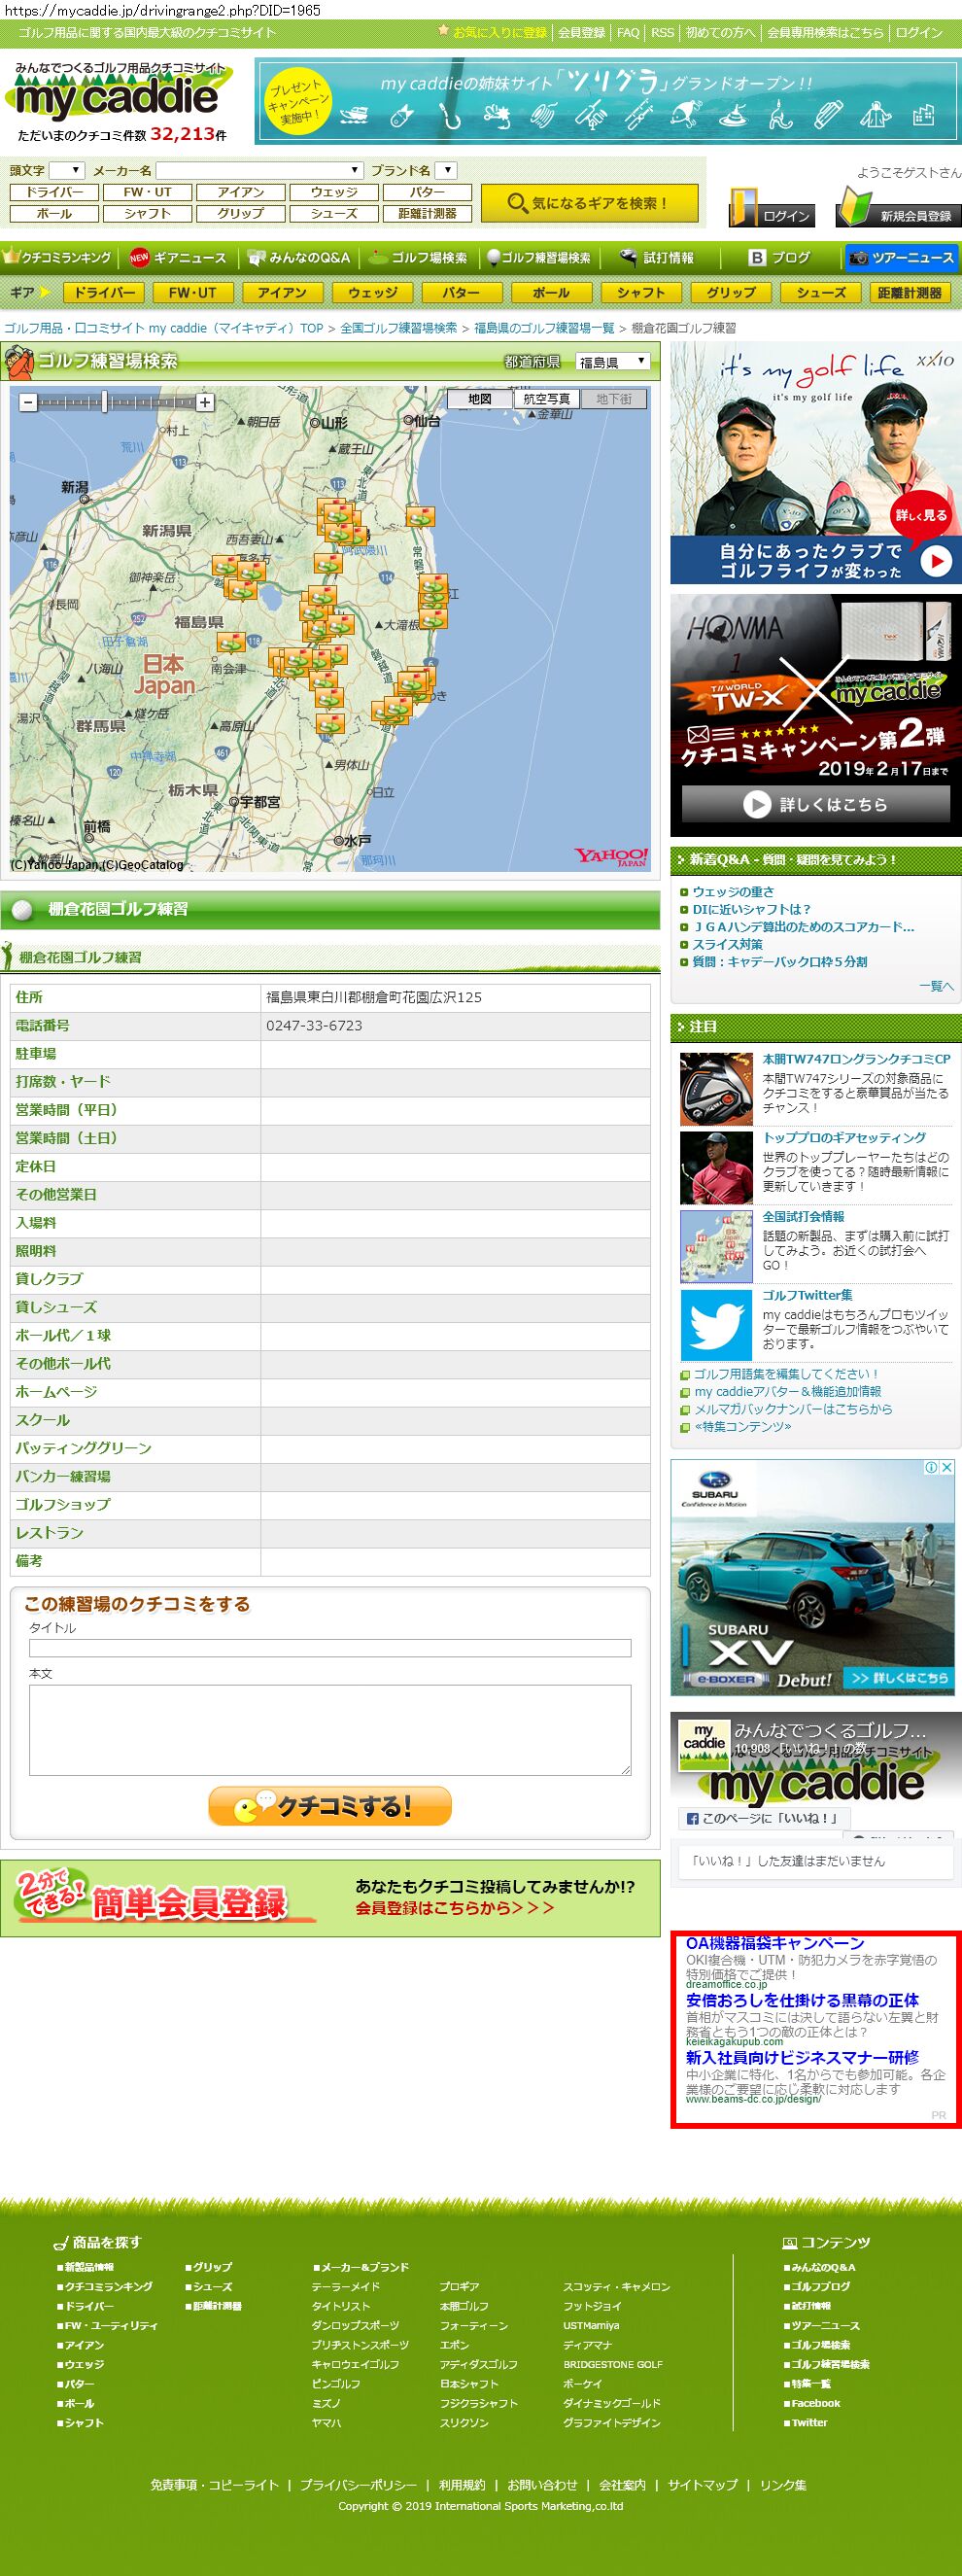Image resolution: width=962 pixels, height=2576 pixels.
Task: Click the シャフト search category button
Action: click(x=148, y=213)
